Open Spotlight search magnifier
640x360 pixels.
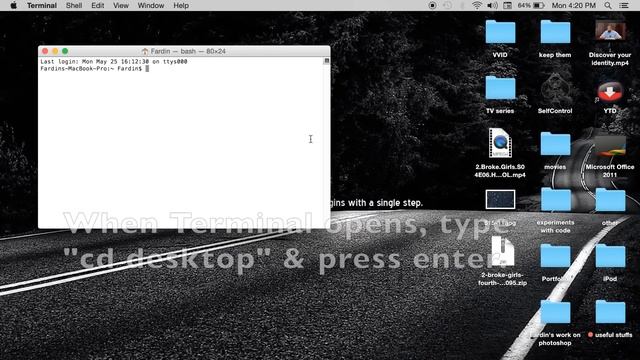click(x=608, y=5)
